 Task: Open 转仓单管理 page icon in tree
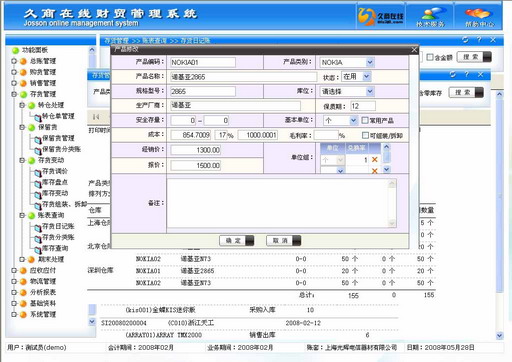click(38, 117)
